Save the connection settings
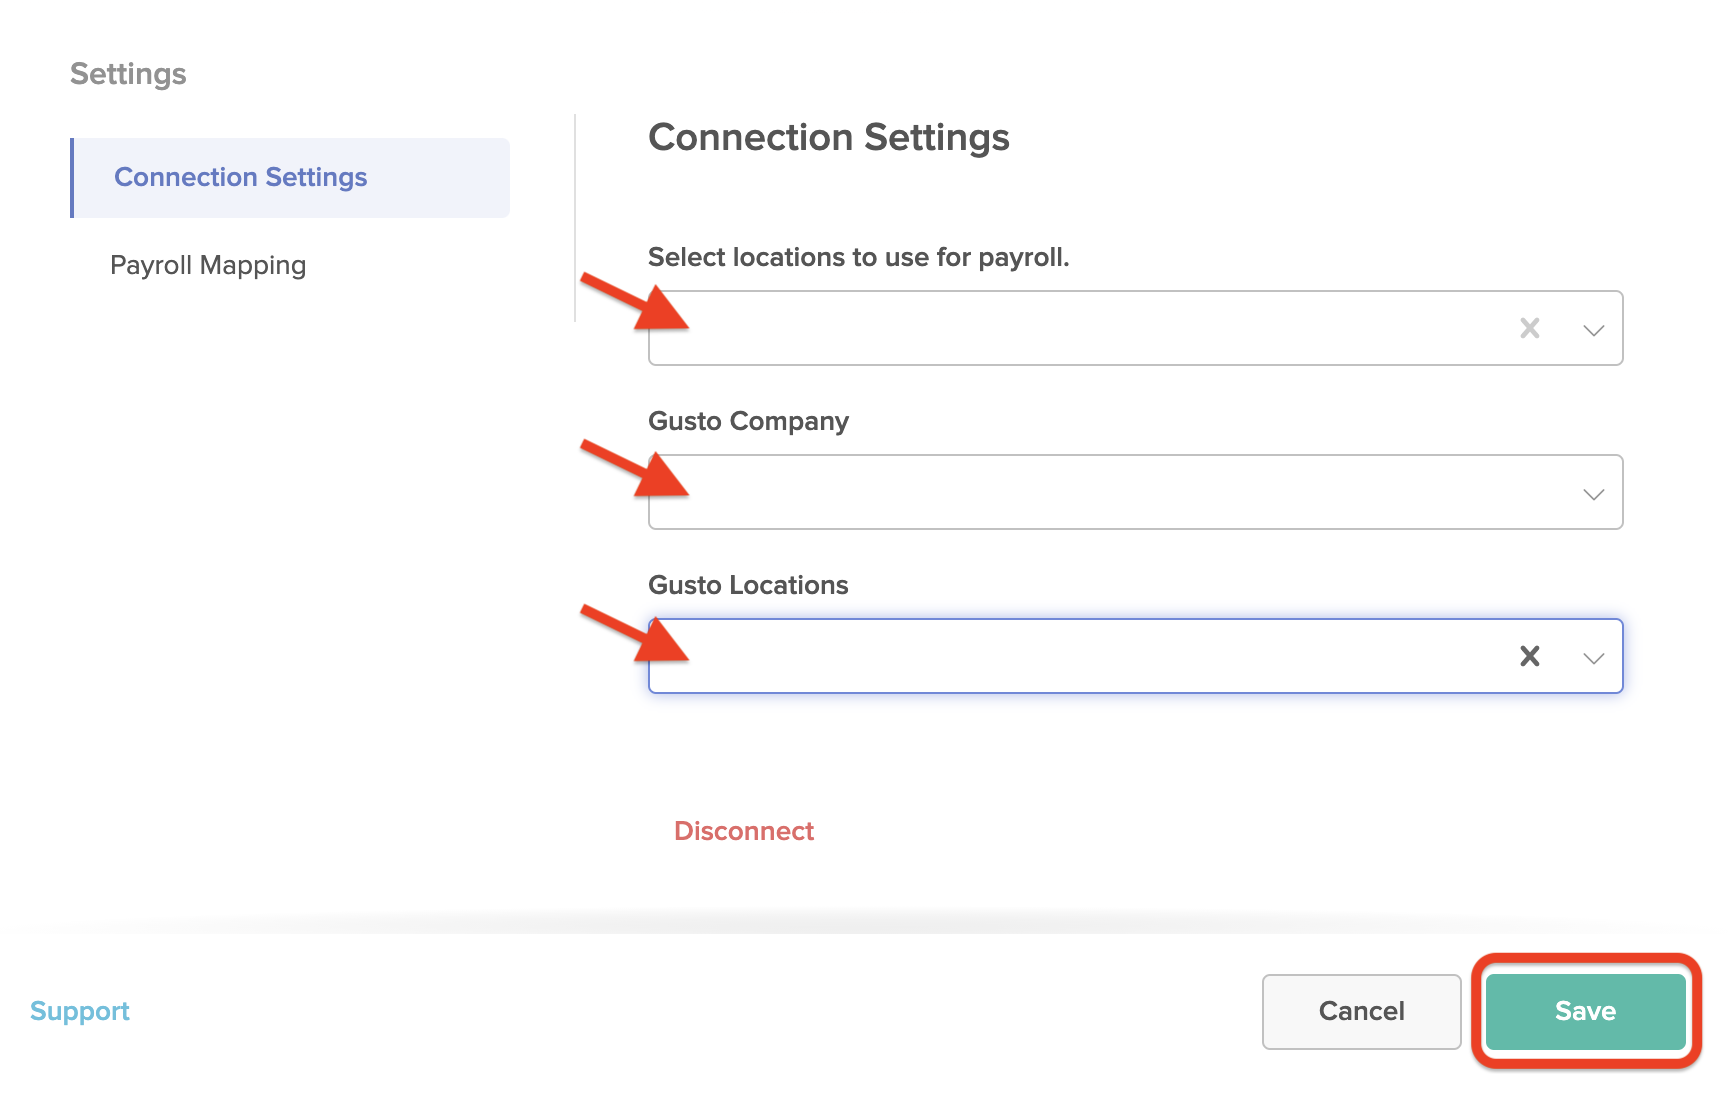This screenshot has height=1104, width=1728. [1585, 1011]
